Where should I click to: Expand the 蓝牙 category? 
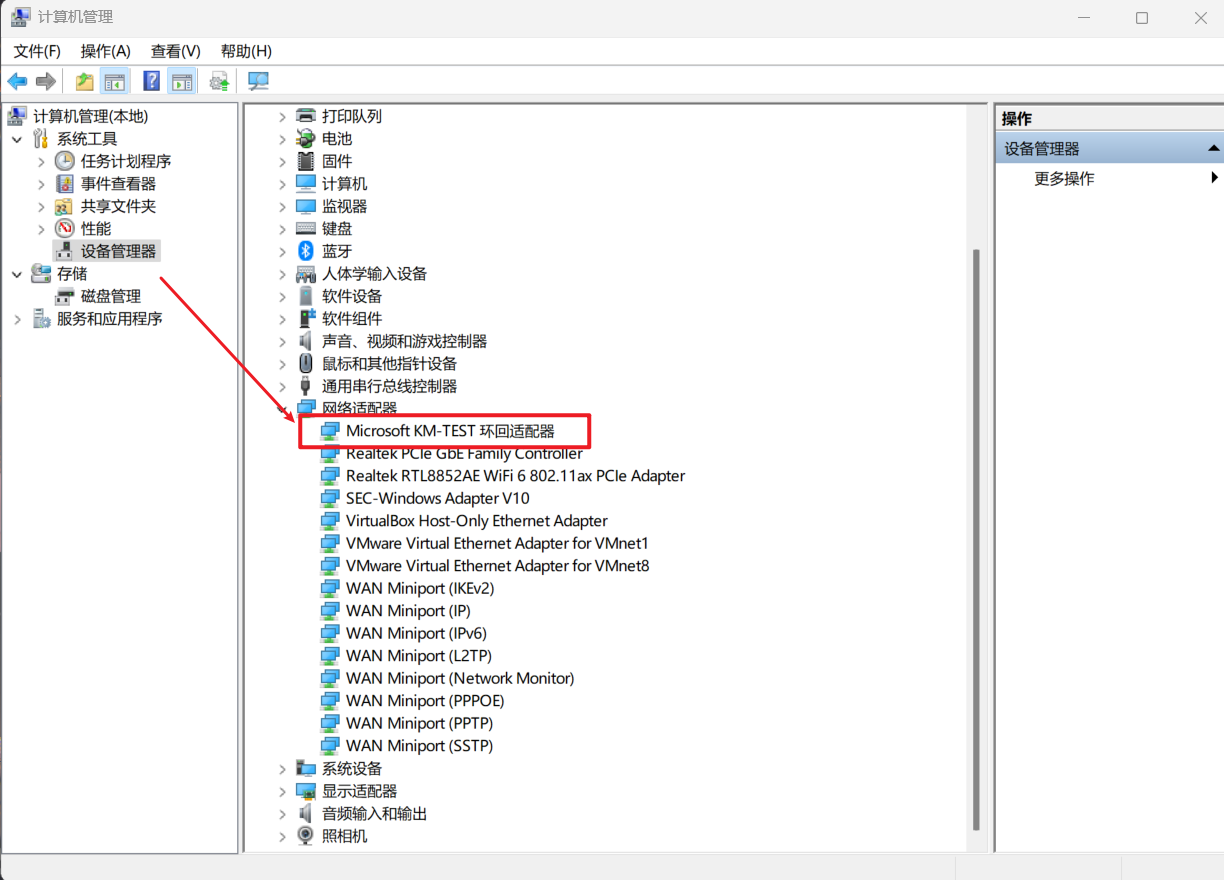[x=282, y=251]
